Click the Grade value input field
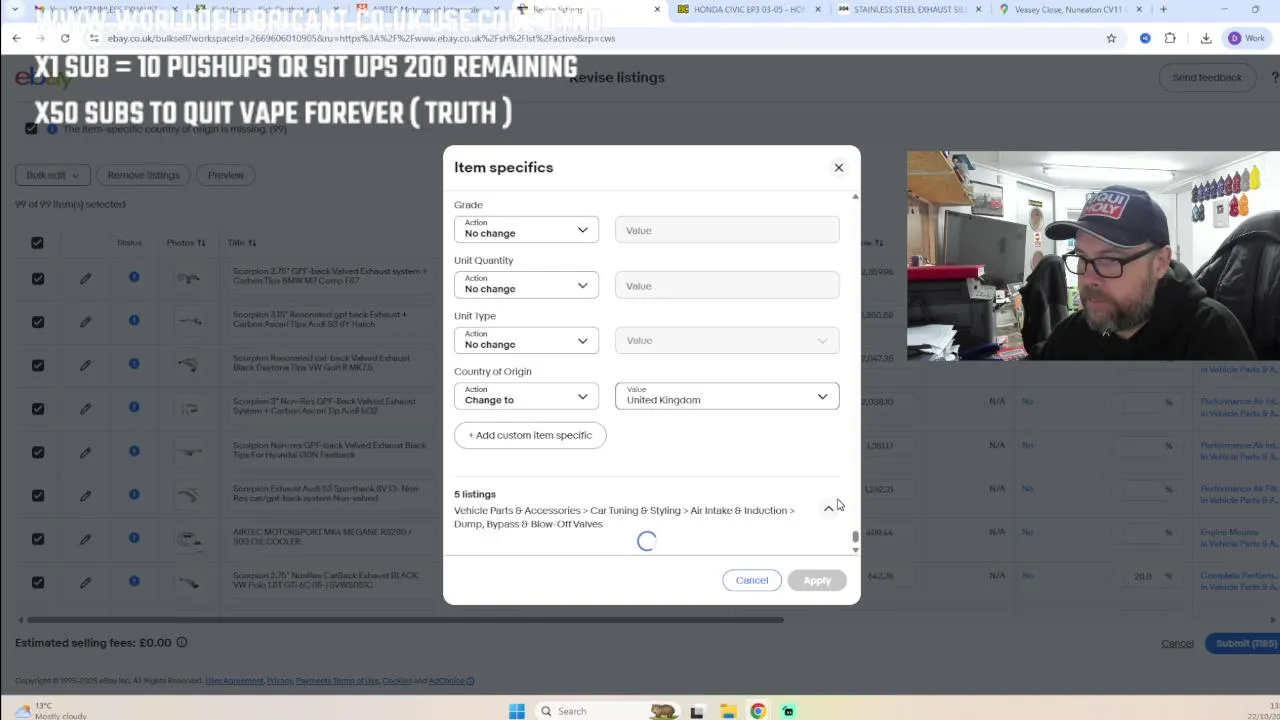This screenshot has width=1280, height=720. click(x=727, y=230)
